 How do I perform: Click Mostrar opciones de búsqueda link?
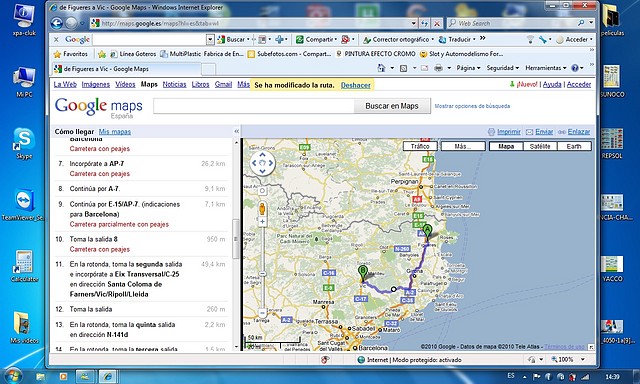[x=472, y=106]
